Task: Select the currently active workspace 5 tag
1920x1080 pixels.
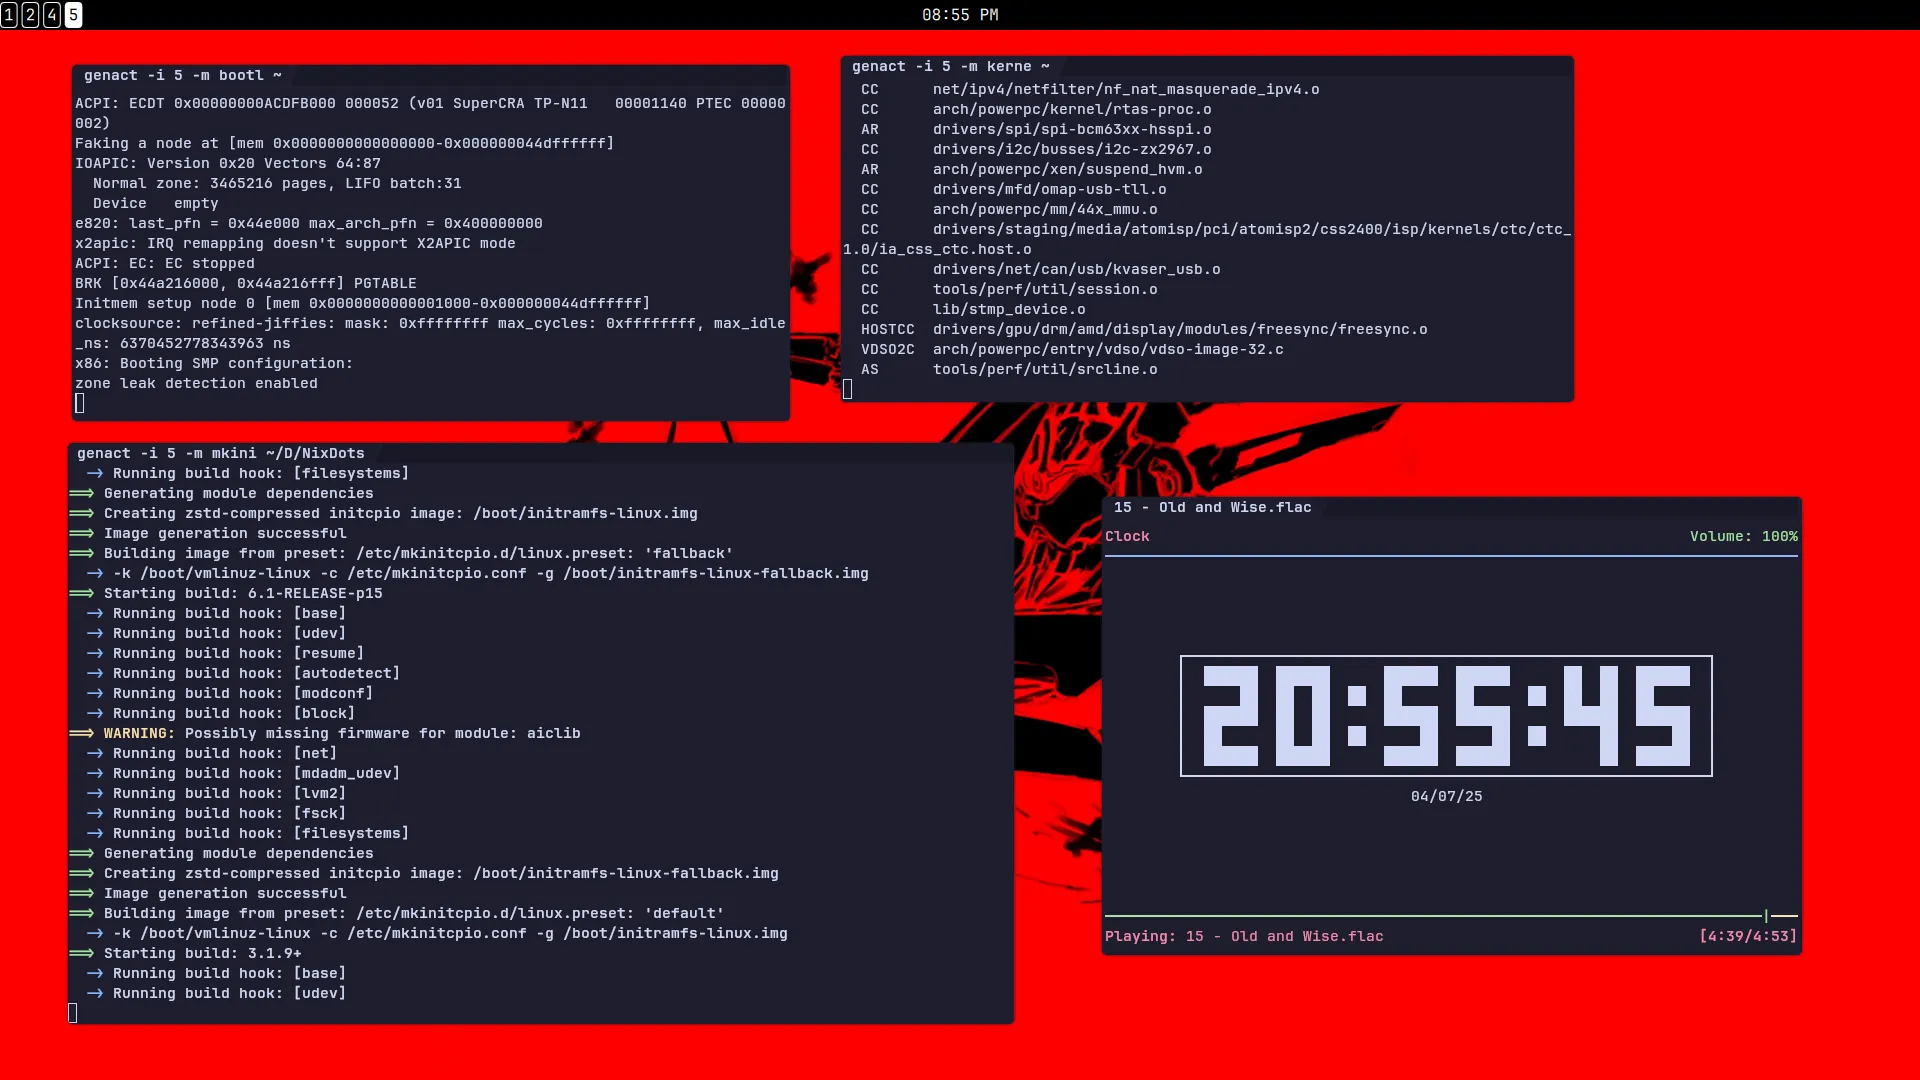Action: pos(71,14)
